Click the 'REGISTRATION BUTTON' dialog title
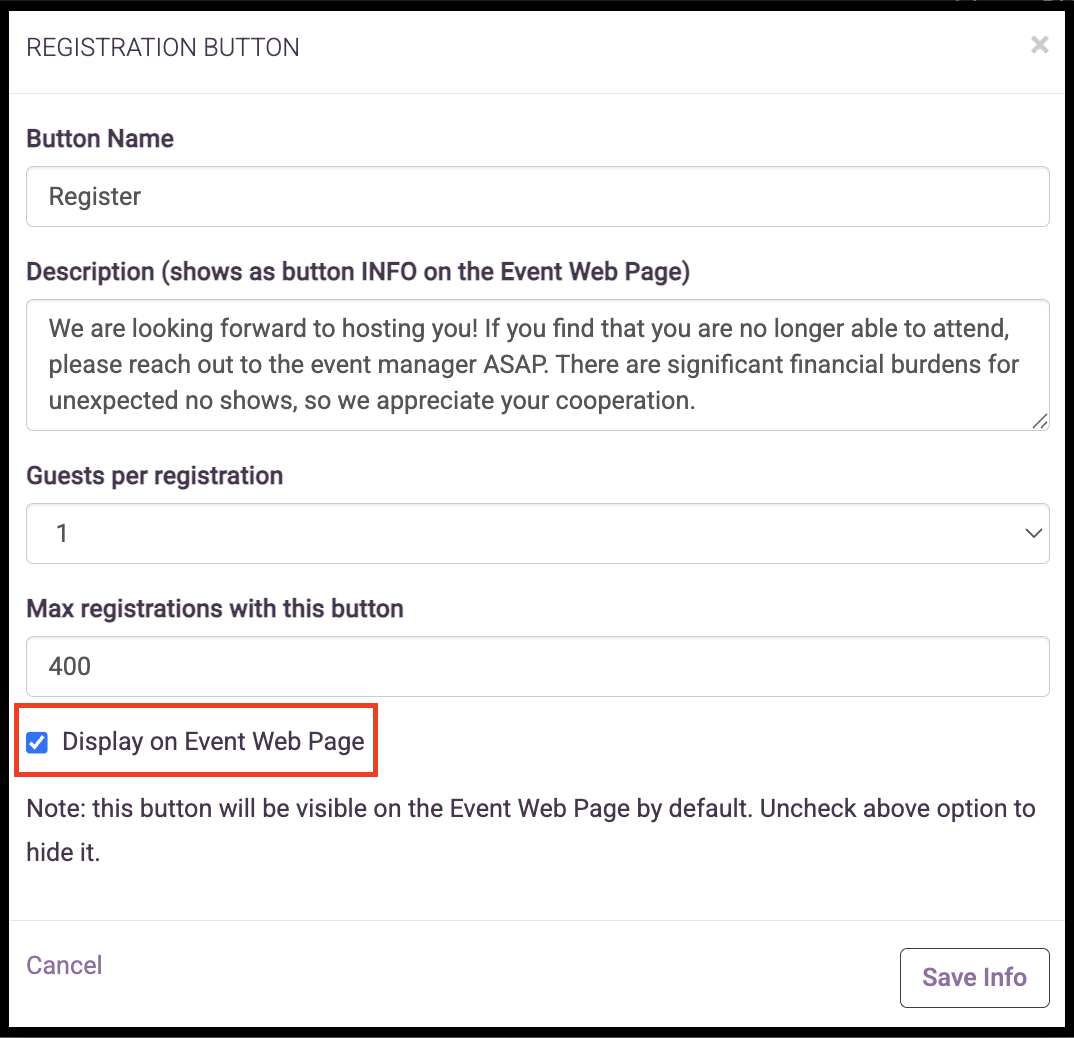 click(x=162, y=48)
